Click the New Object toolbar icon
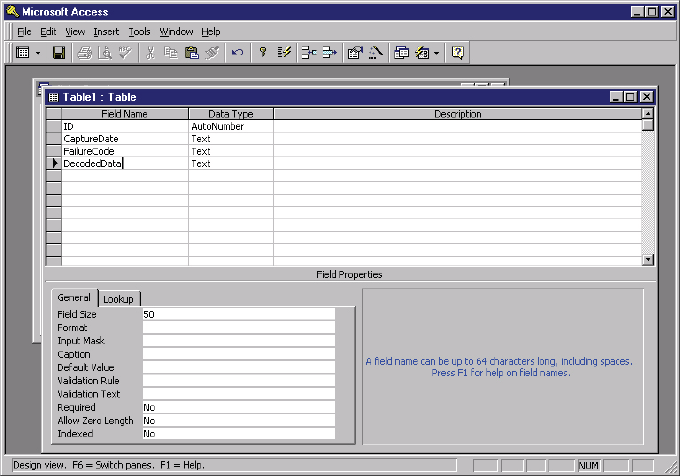This screenshot has width=680, height=476. pos(422,53)
